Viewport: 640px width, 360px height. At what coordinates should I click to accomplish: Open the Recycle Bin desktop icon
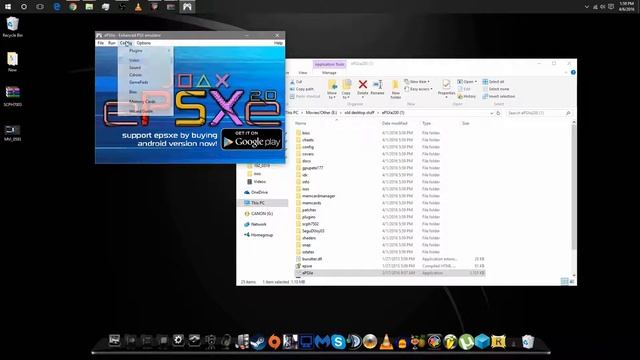pos(12,27)
